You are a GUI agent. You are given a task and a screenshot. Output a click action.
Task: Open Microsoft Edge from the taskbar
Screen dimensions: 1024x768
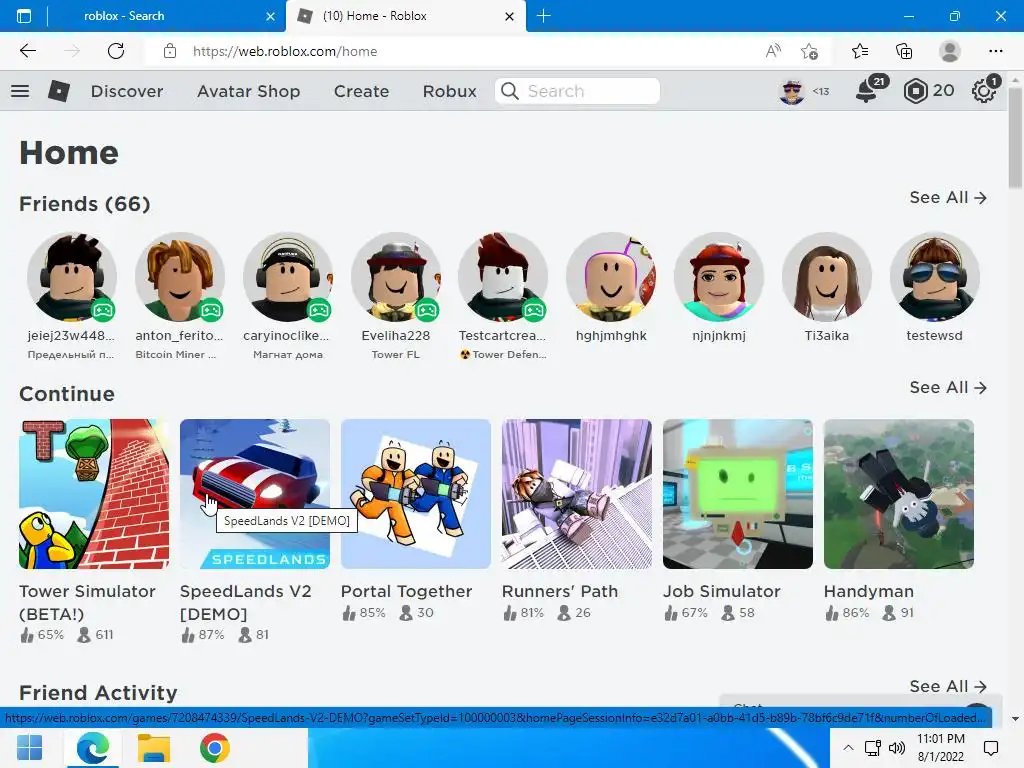(x=92, y=748)
